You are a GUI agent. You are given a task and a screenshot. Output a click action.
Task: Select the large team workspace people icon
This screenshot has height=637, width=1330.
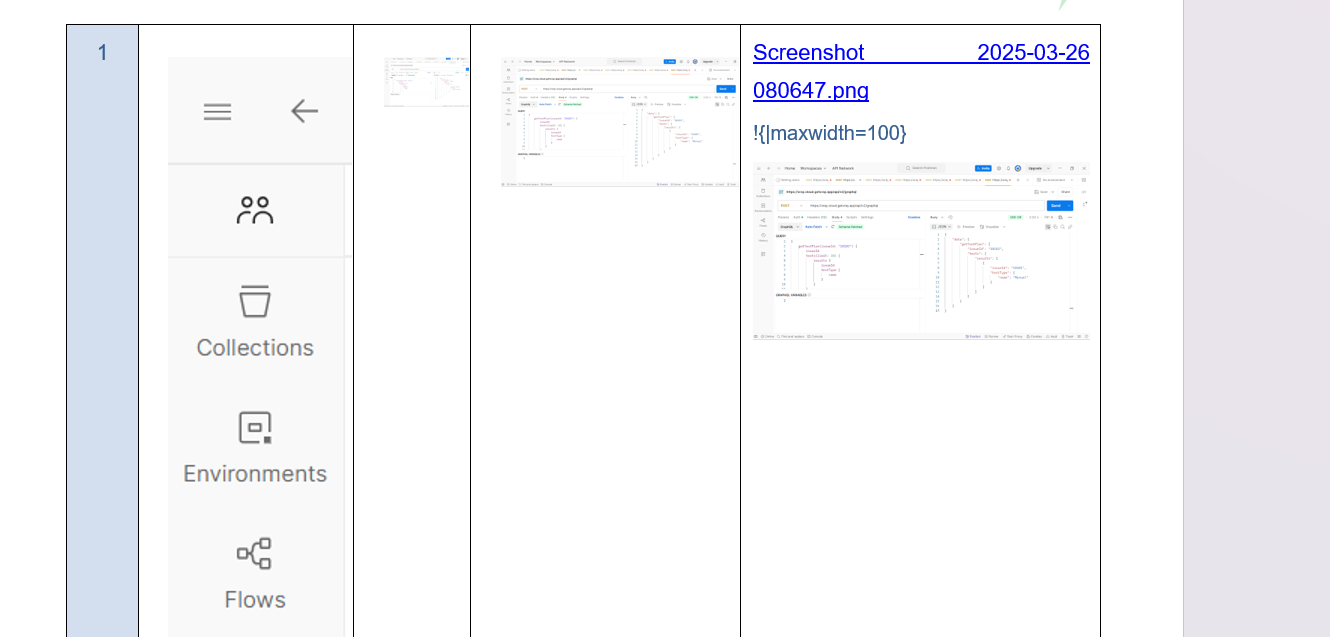click(255, 211)
